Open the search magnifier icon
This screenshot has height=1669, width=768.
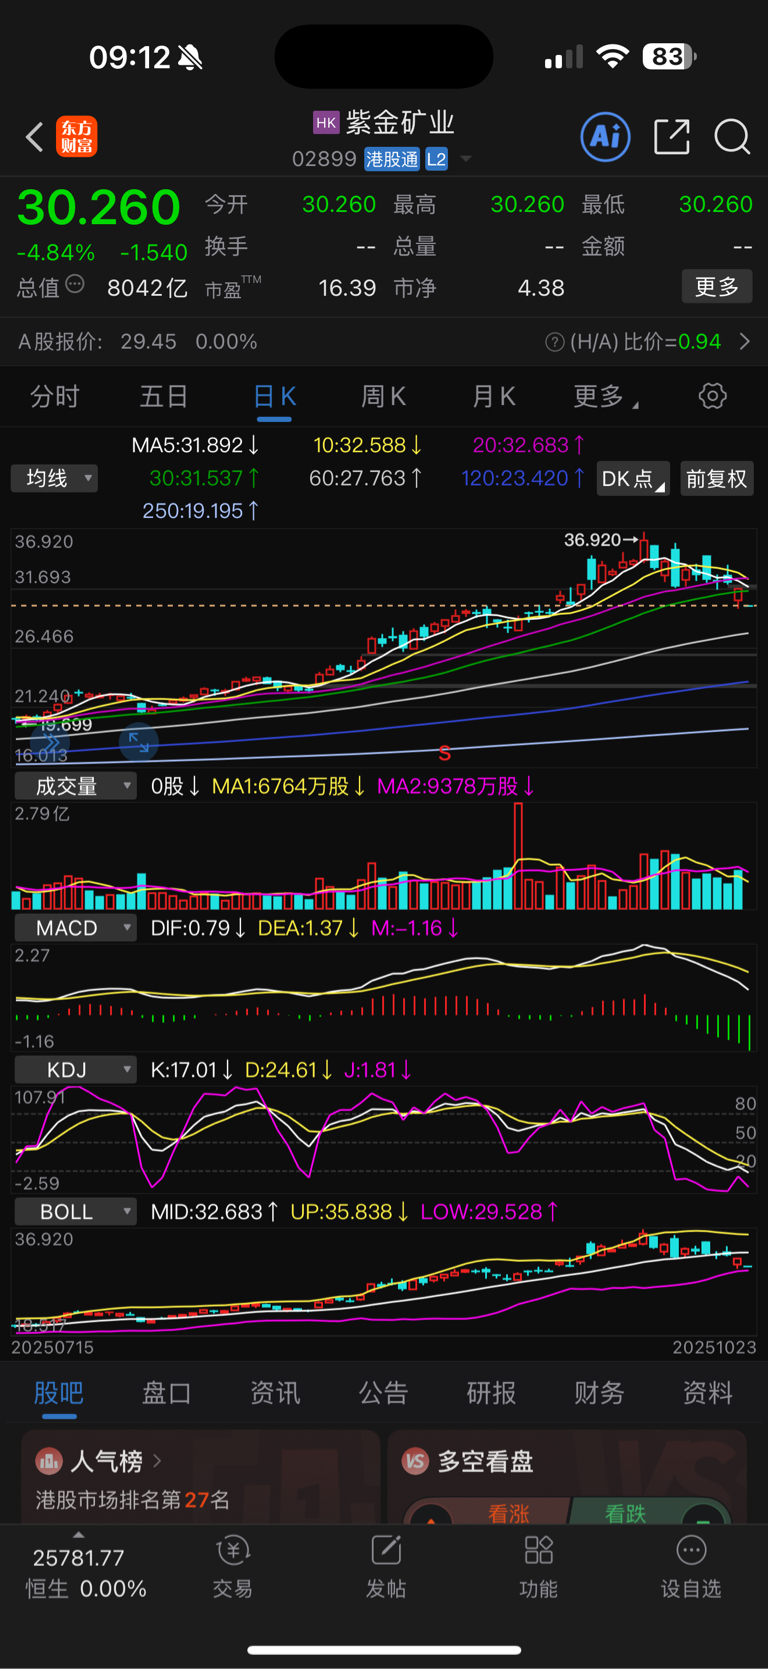(732, 137)
